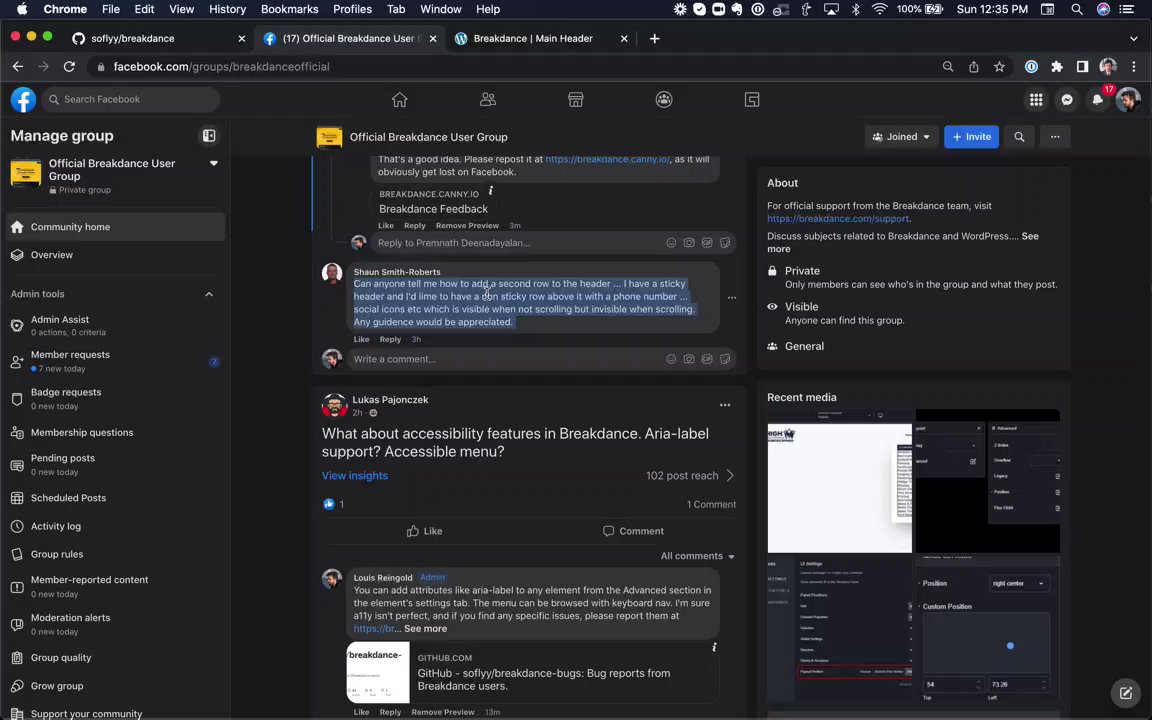Collapse Admin tools section
This screenshot has height=720, width=1152.
tap(209, 294)
